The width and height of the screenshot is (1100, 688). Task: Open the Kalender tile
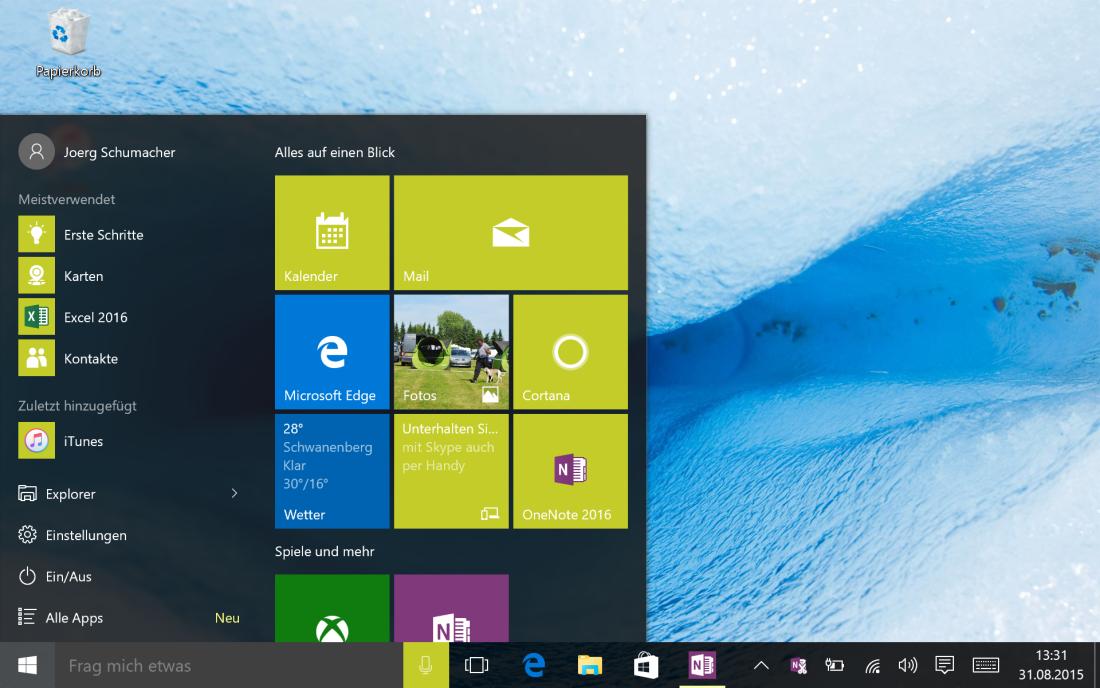[332, 233]
